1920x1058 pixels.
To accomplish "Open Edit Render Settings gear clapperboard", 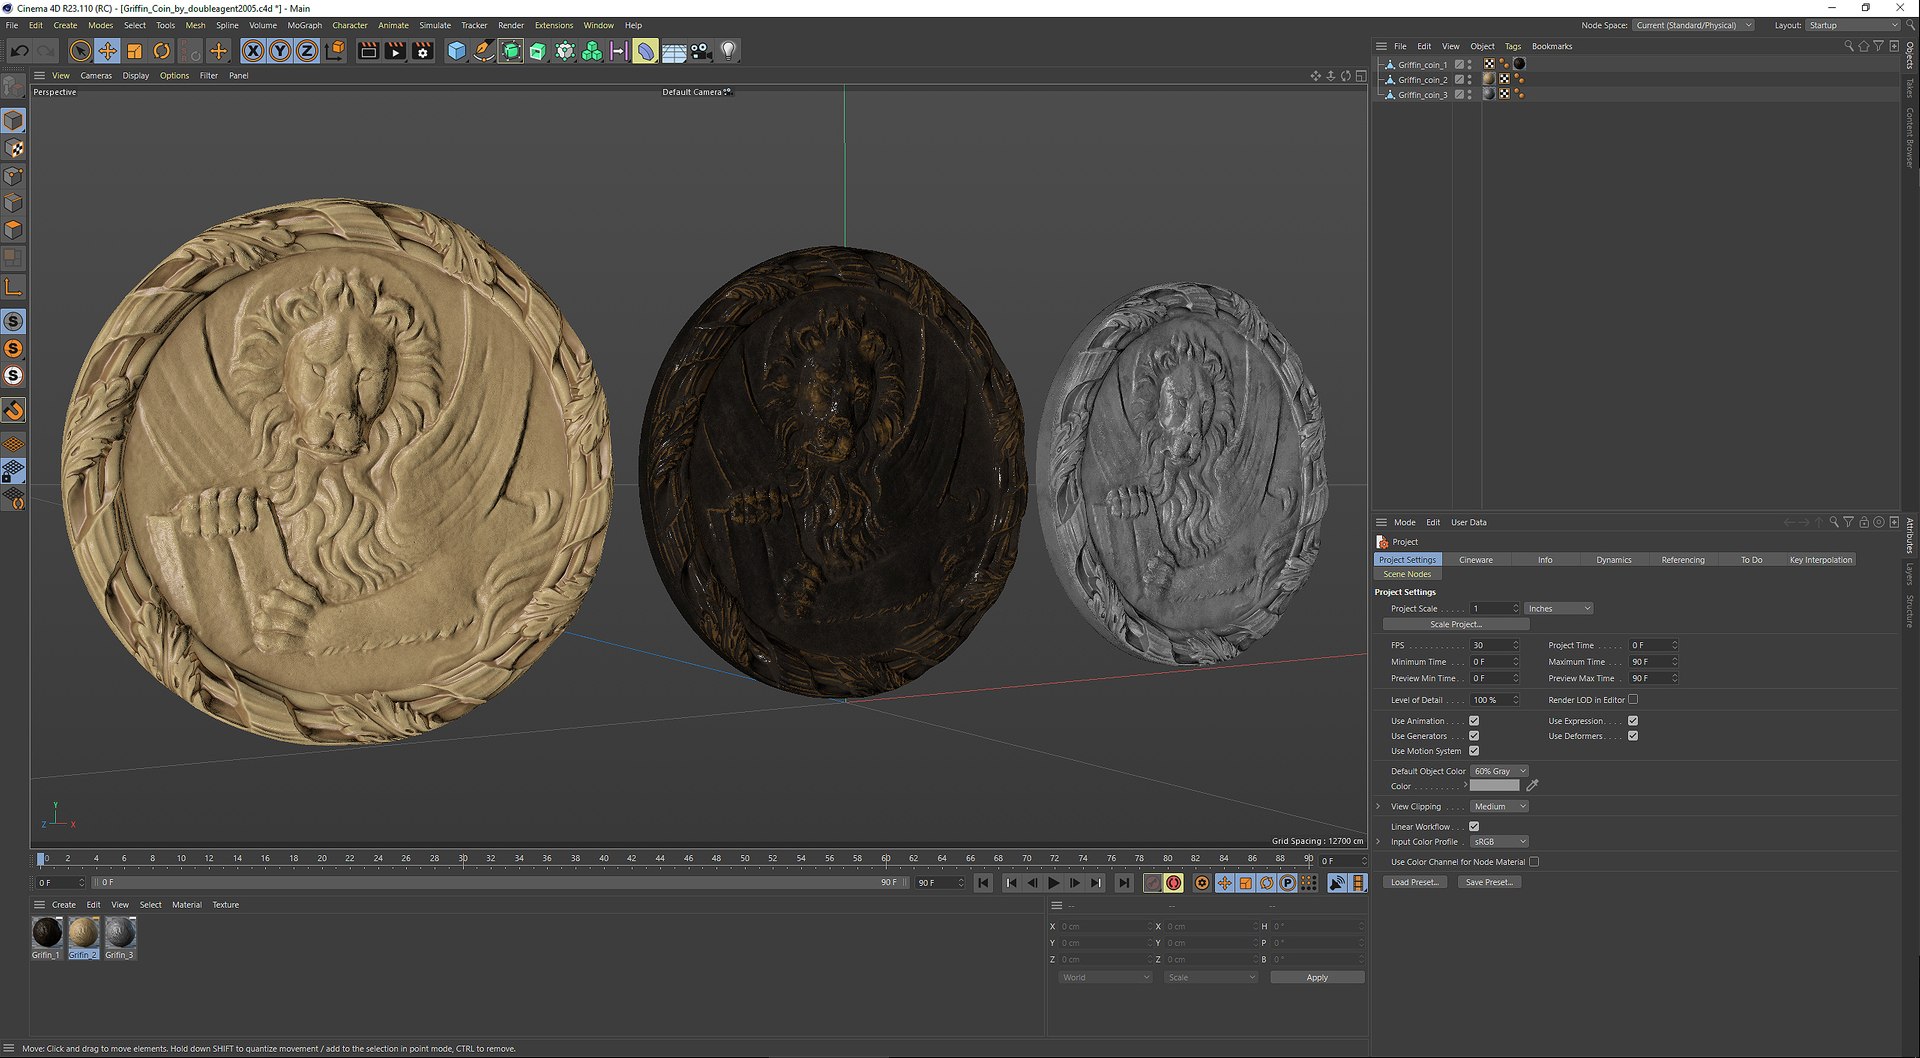I will pyautogui.click(x=423, y=51).
